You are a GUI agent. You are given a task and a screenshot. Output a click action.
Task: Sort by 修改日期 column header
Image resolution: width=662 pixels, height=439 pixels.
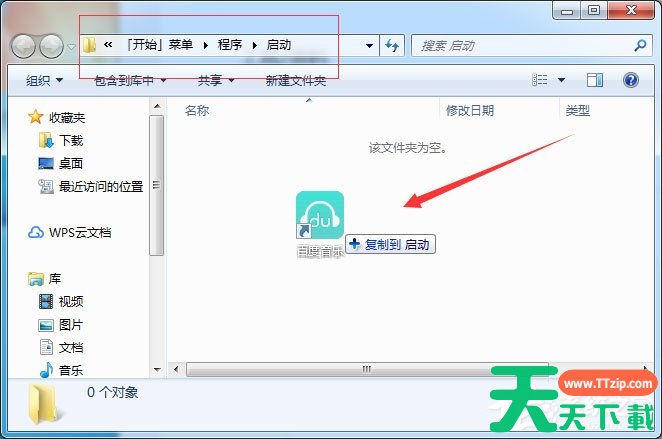point(470,111)
